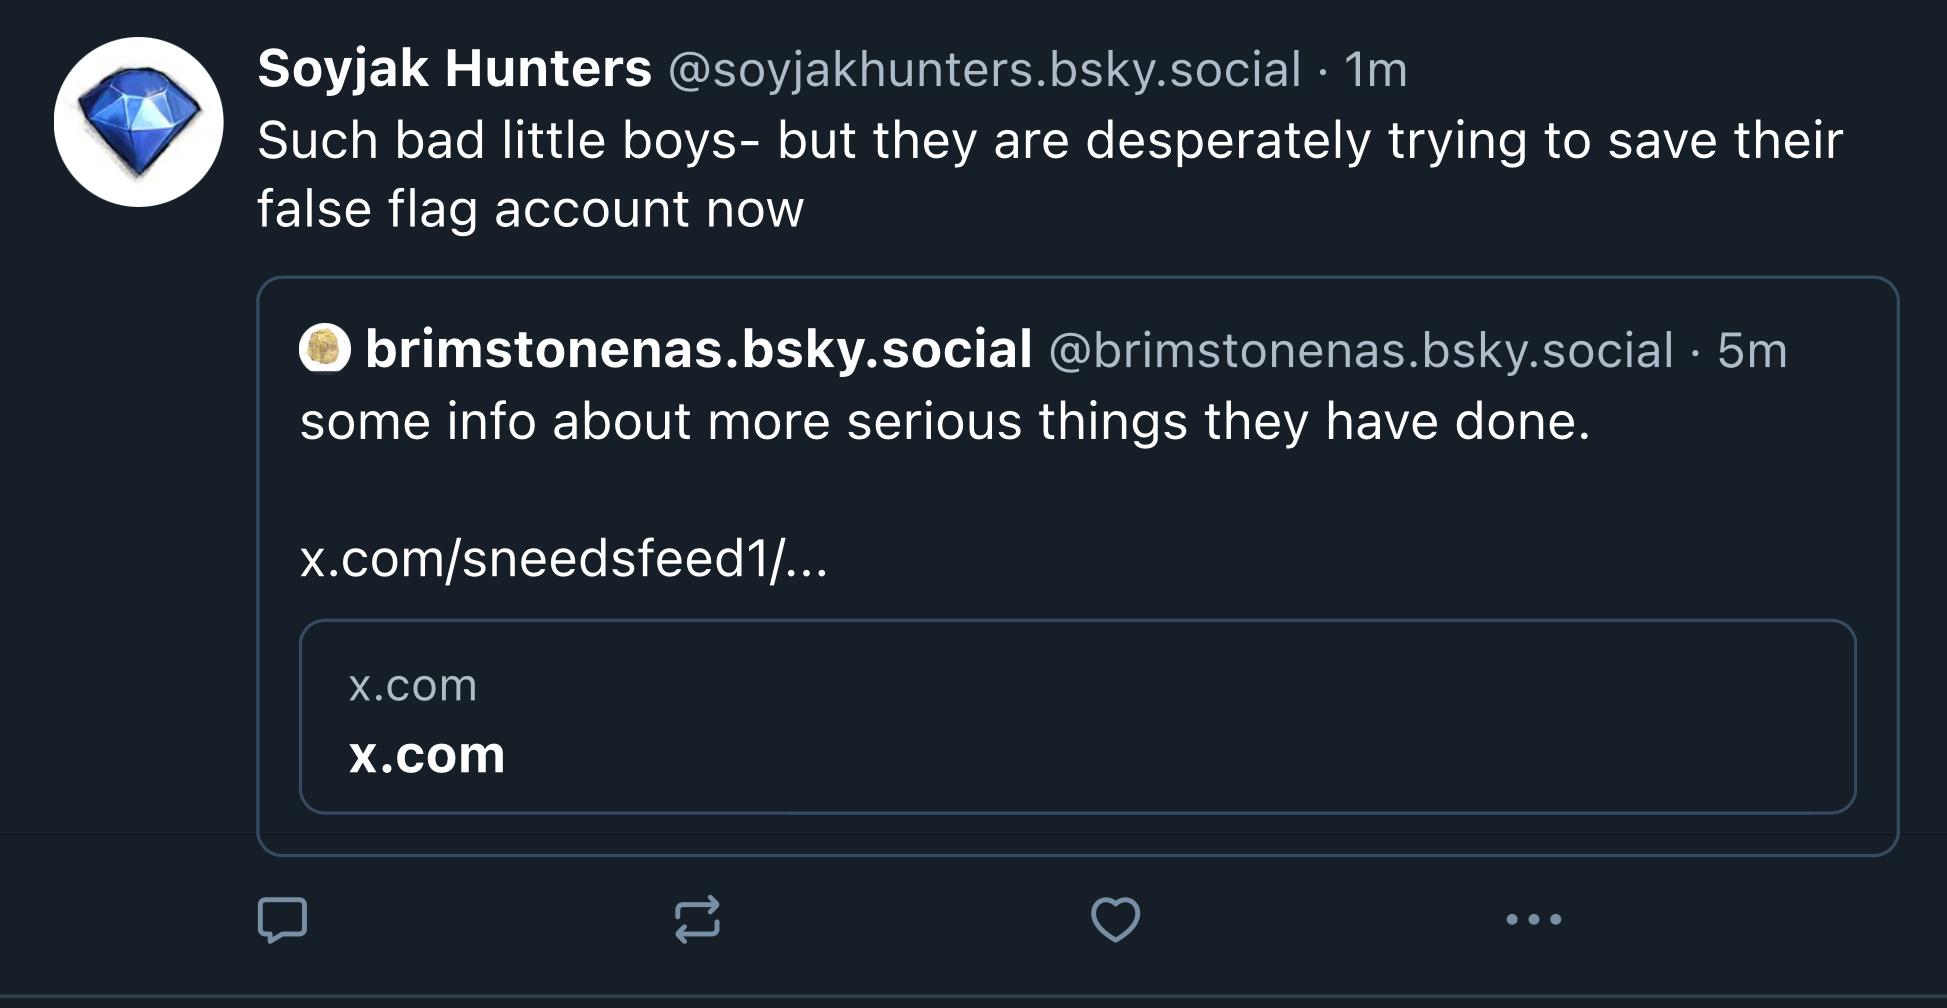Open the bold brimstonenas.bsky.social display name
Viewport: 1947px width, 1008px height.
click(x=698, y=349)
